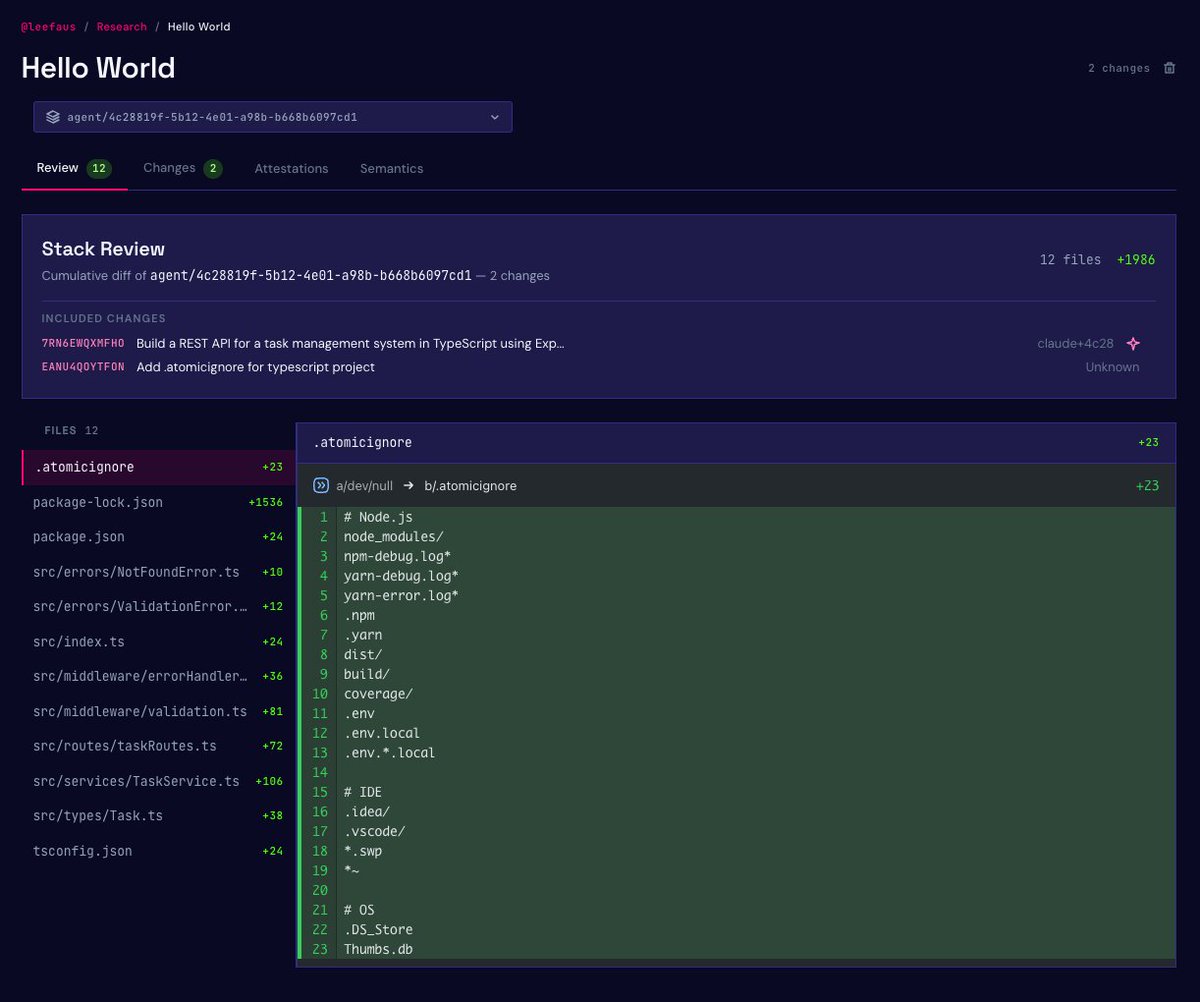Click the .atomicignore diff panel header

click(736, 442)
